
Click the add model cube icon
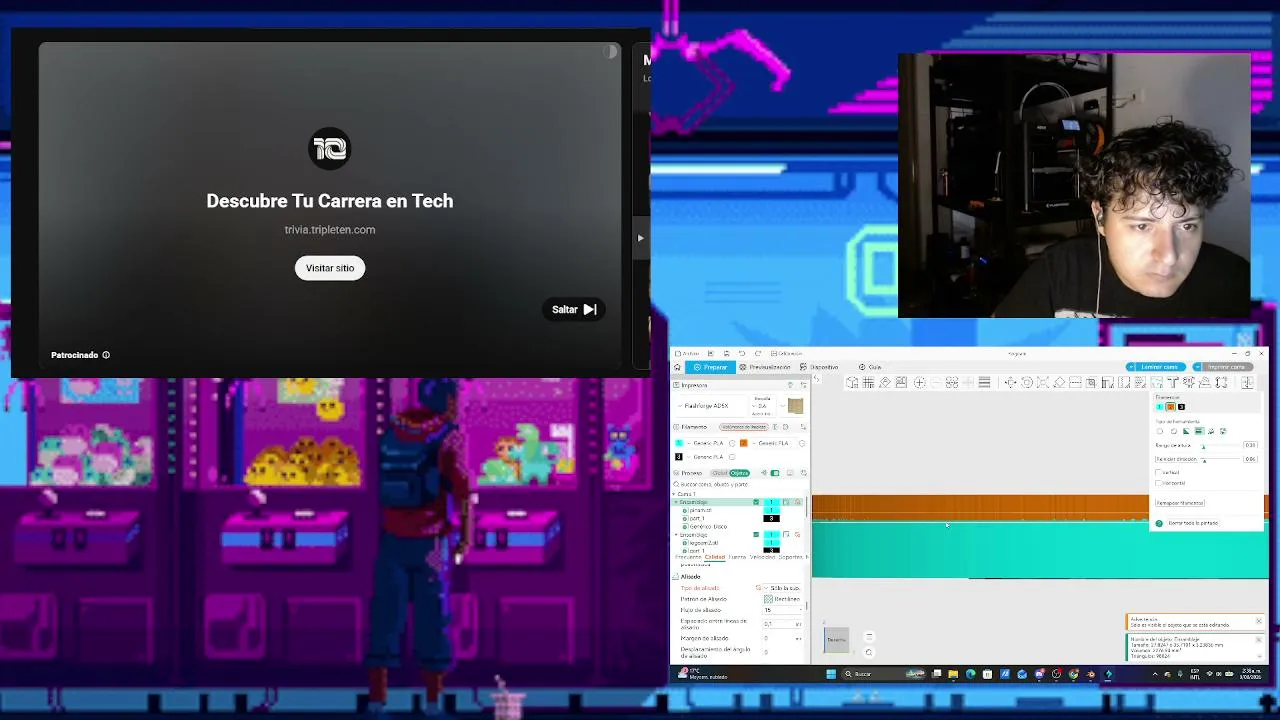[852, 382]
